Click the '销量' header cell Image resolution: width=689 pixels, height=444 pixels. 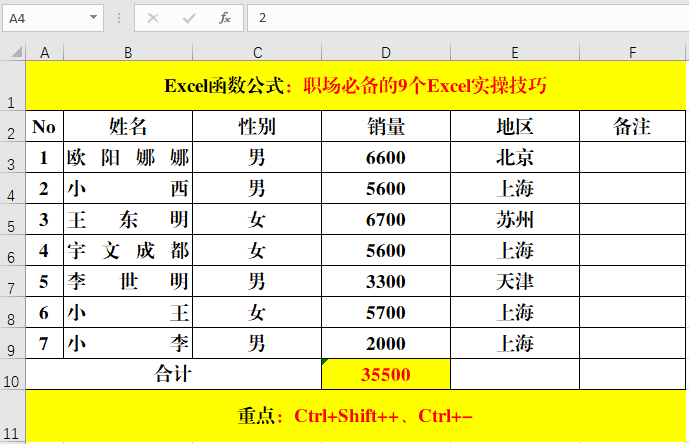coord(386,126)
